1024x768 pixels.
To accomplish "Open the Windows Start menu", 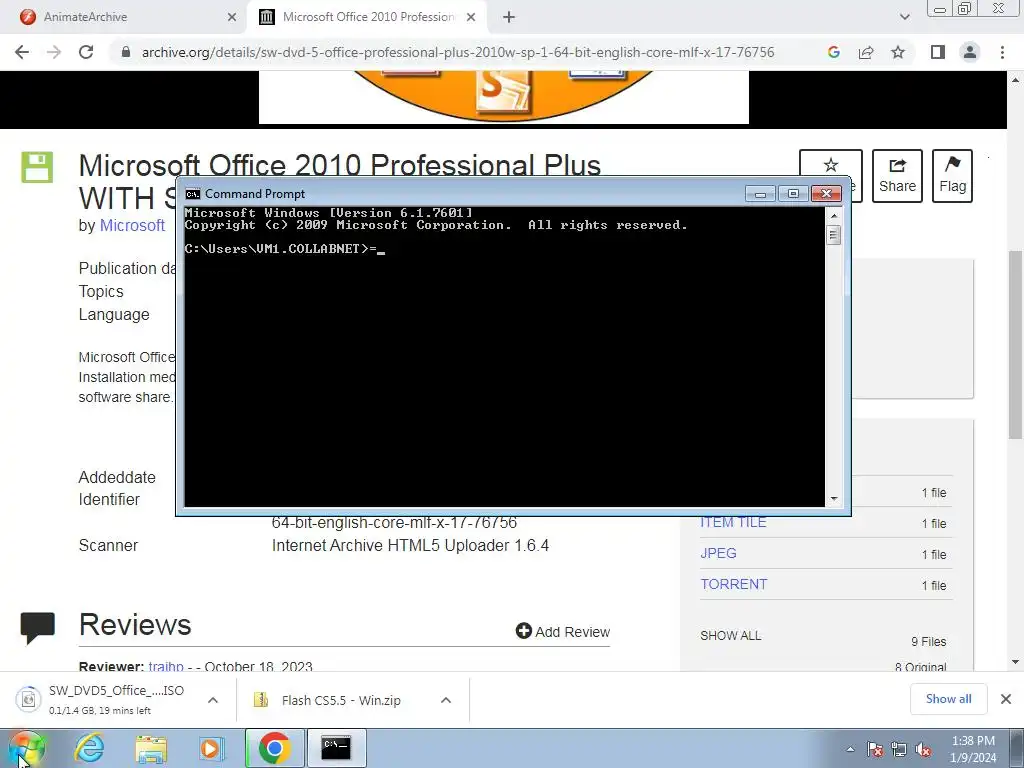I will point(26,749).
